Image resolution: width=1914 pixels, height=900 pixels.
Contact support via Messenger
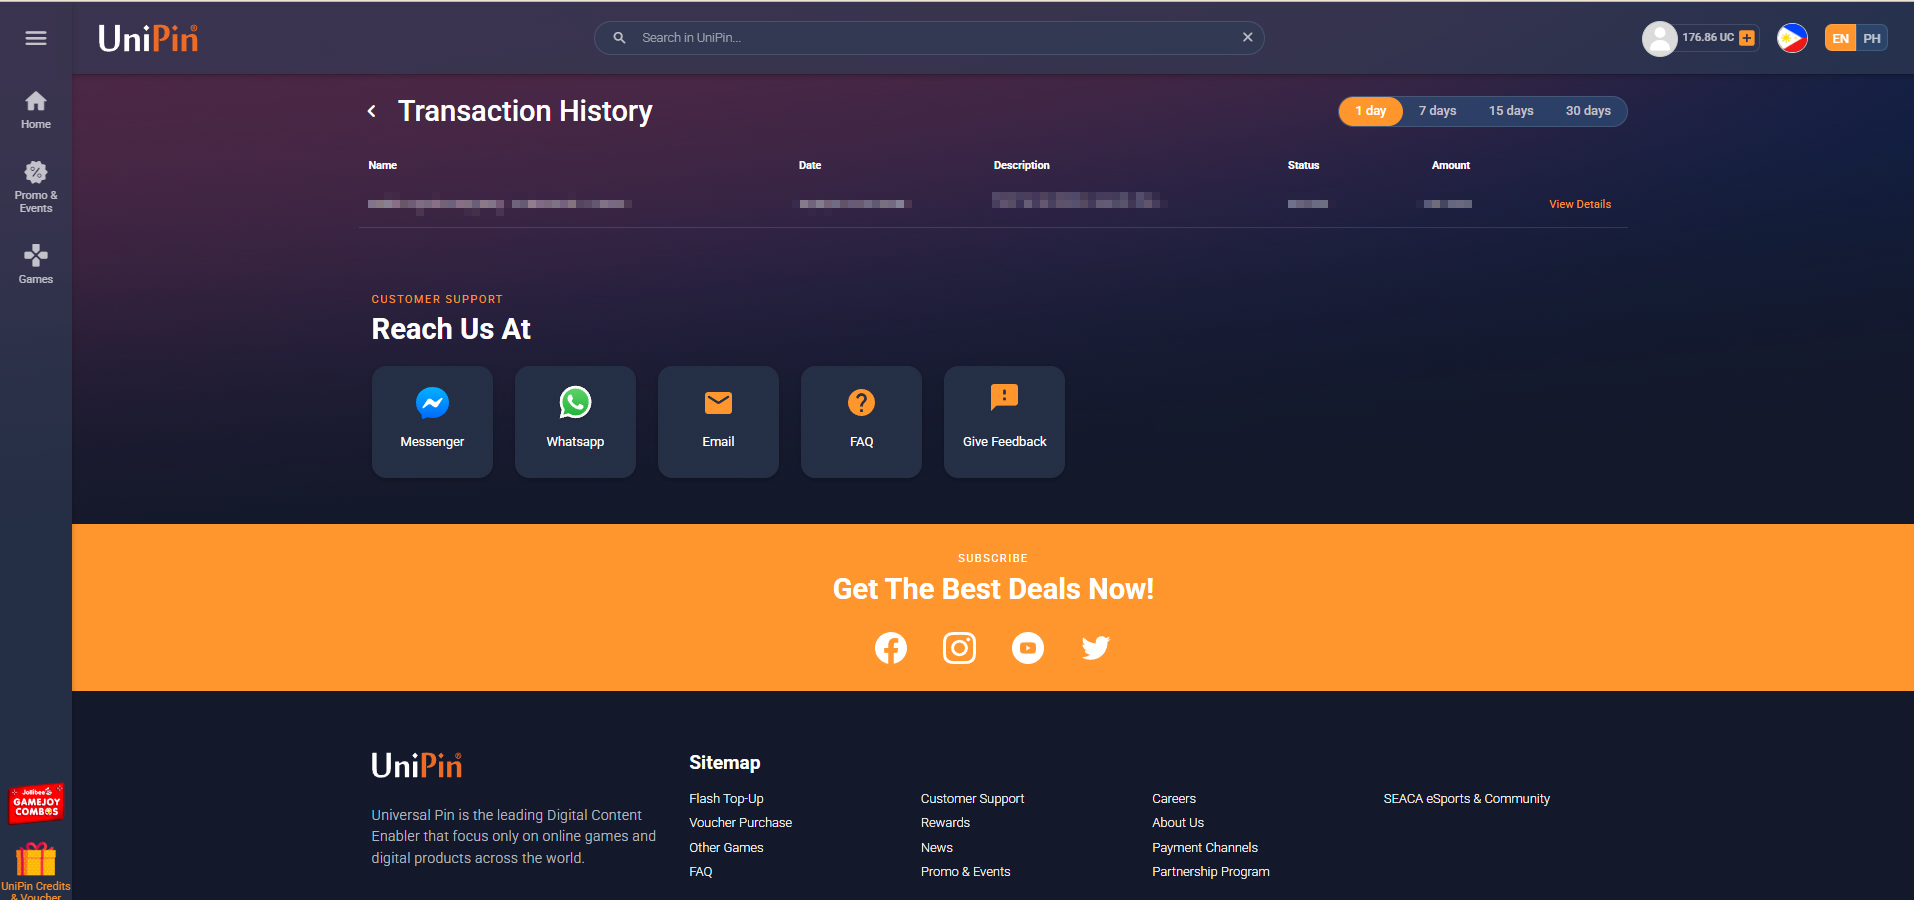click(x=432, y=421)
